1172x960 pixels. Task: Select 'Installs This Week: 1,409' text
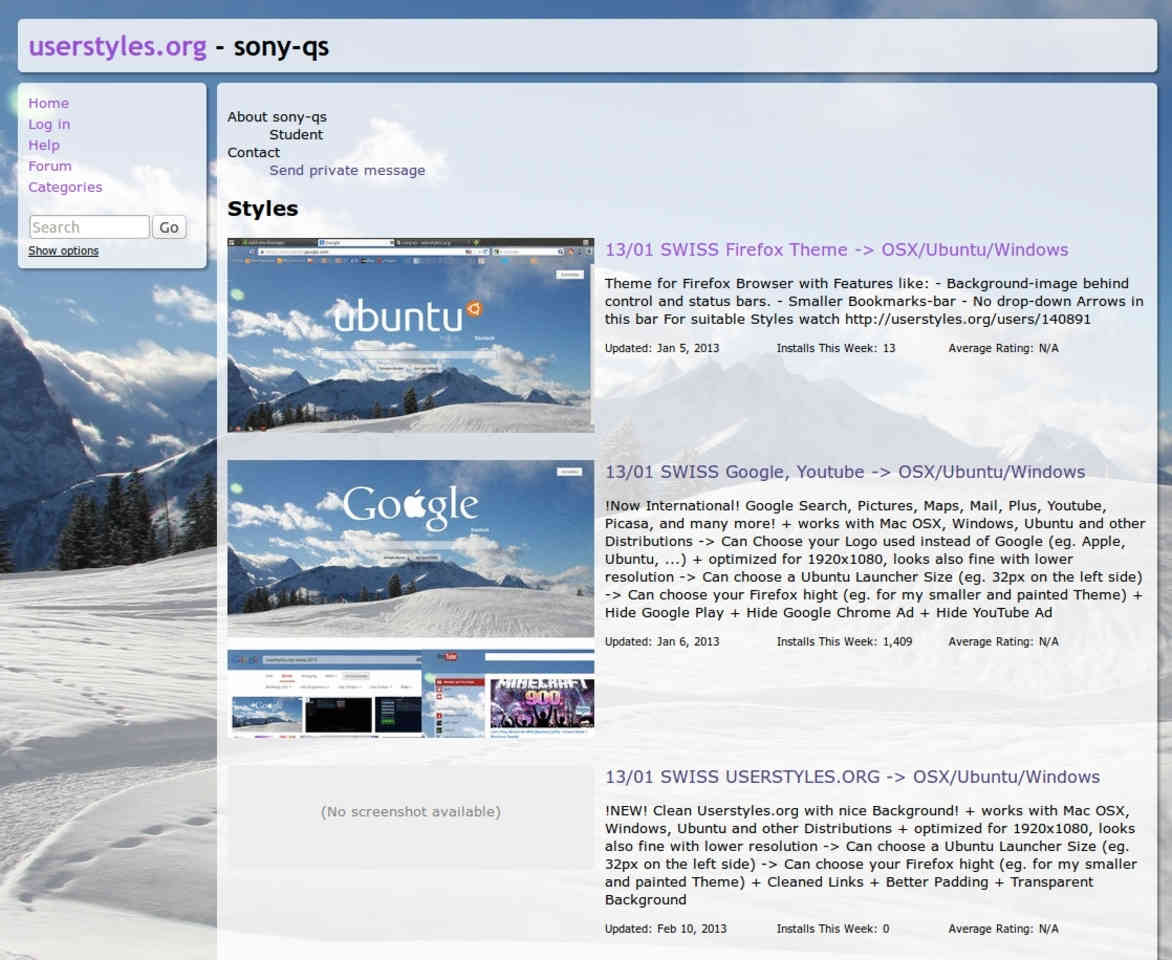point(844,641)
